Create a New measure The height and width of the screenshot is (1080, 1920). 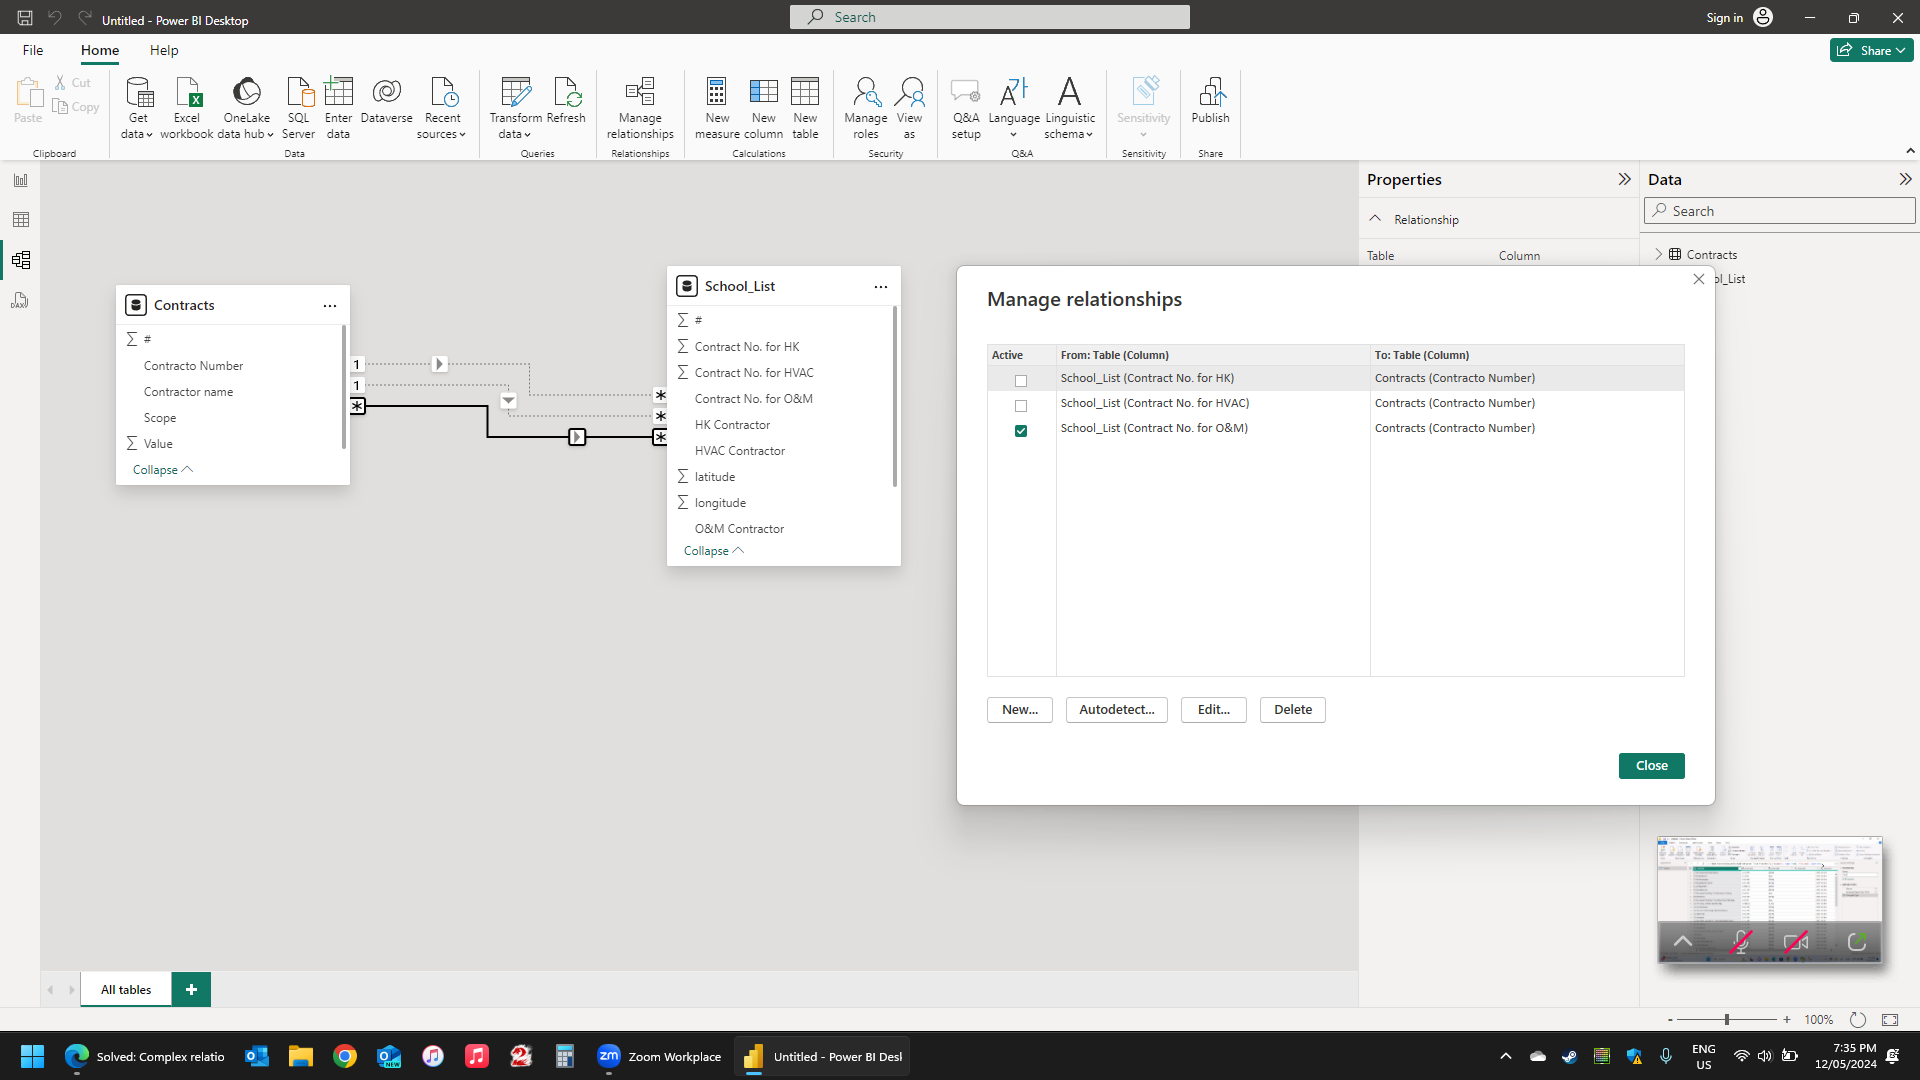pos(717,108)
